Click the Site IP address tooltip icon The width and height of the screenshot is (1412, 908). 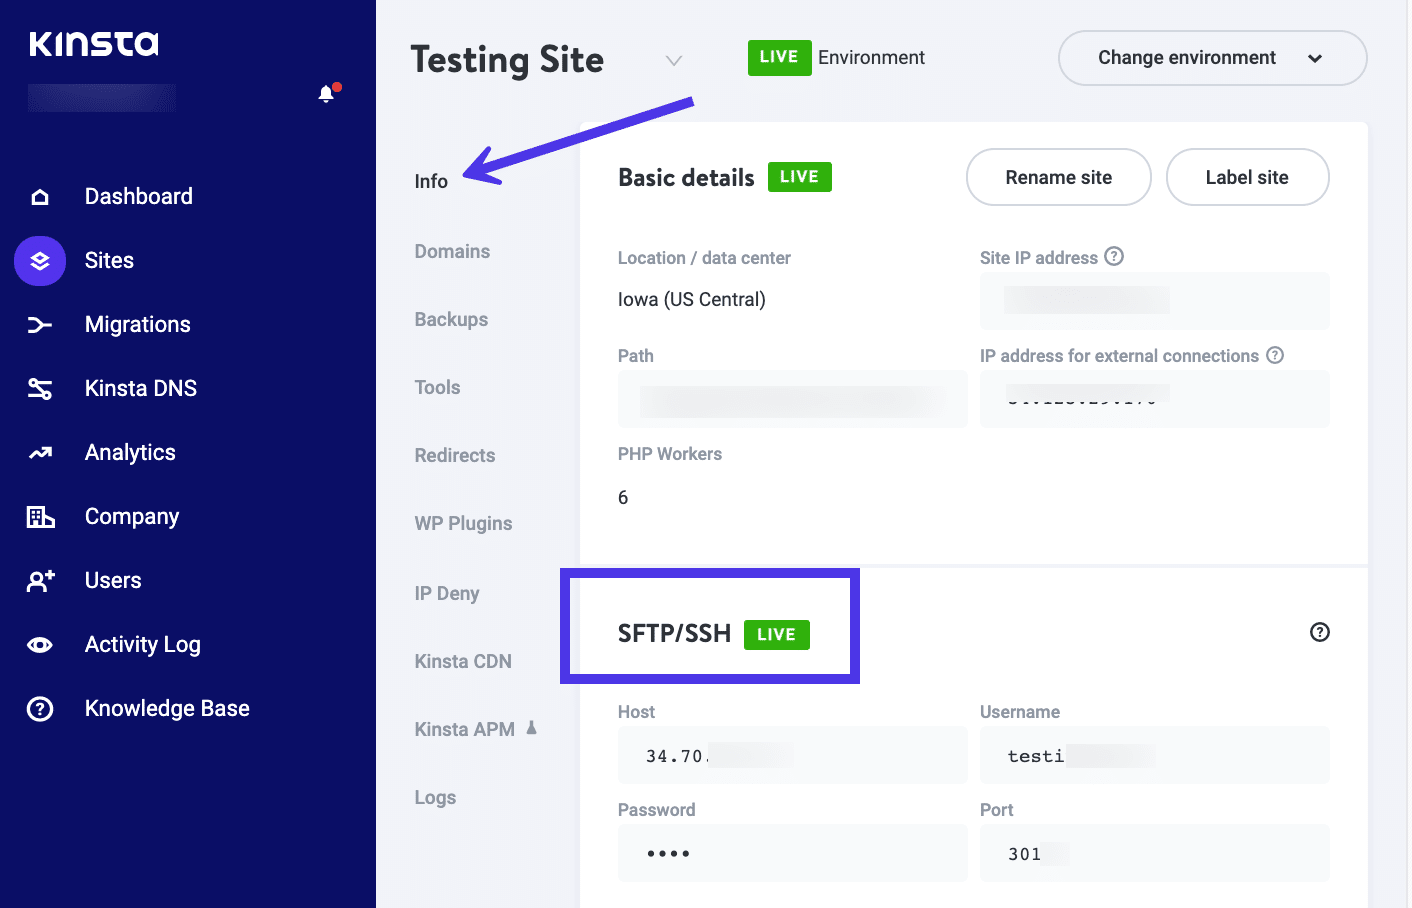[x=1114, y=256]
